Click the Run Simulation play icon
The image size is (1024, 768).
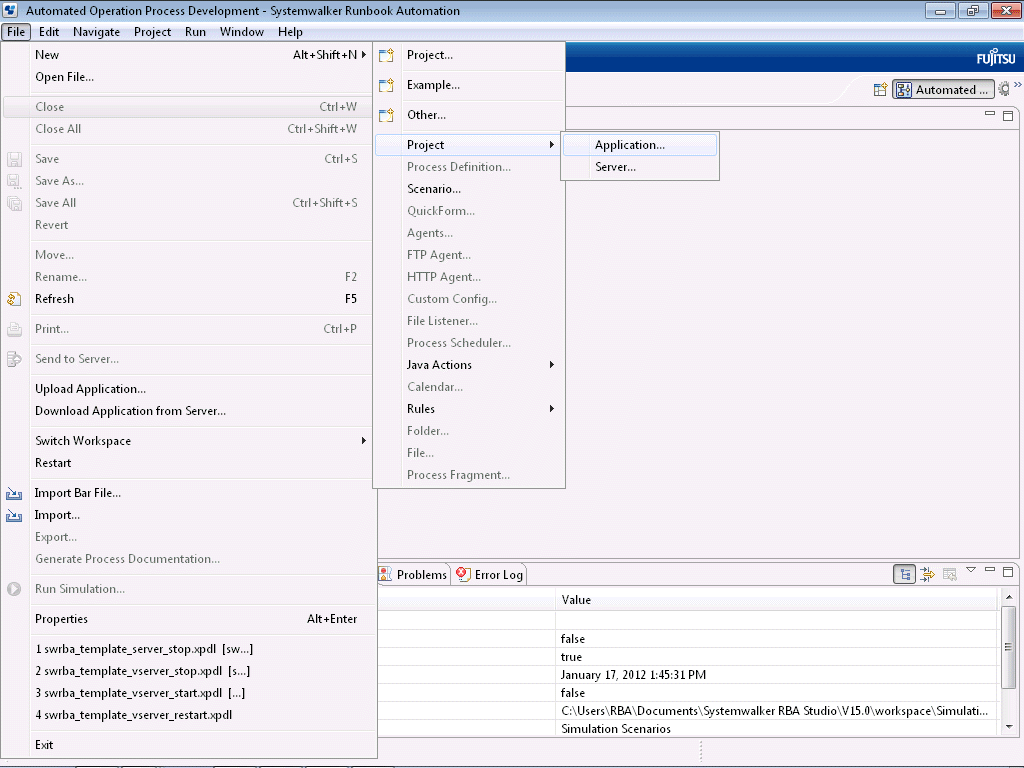pos(14,589)
